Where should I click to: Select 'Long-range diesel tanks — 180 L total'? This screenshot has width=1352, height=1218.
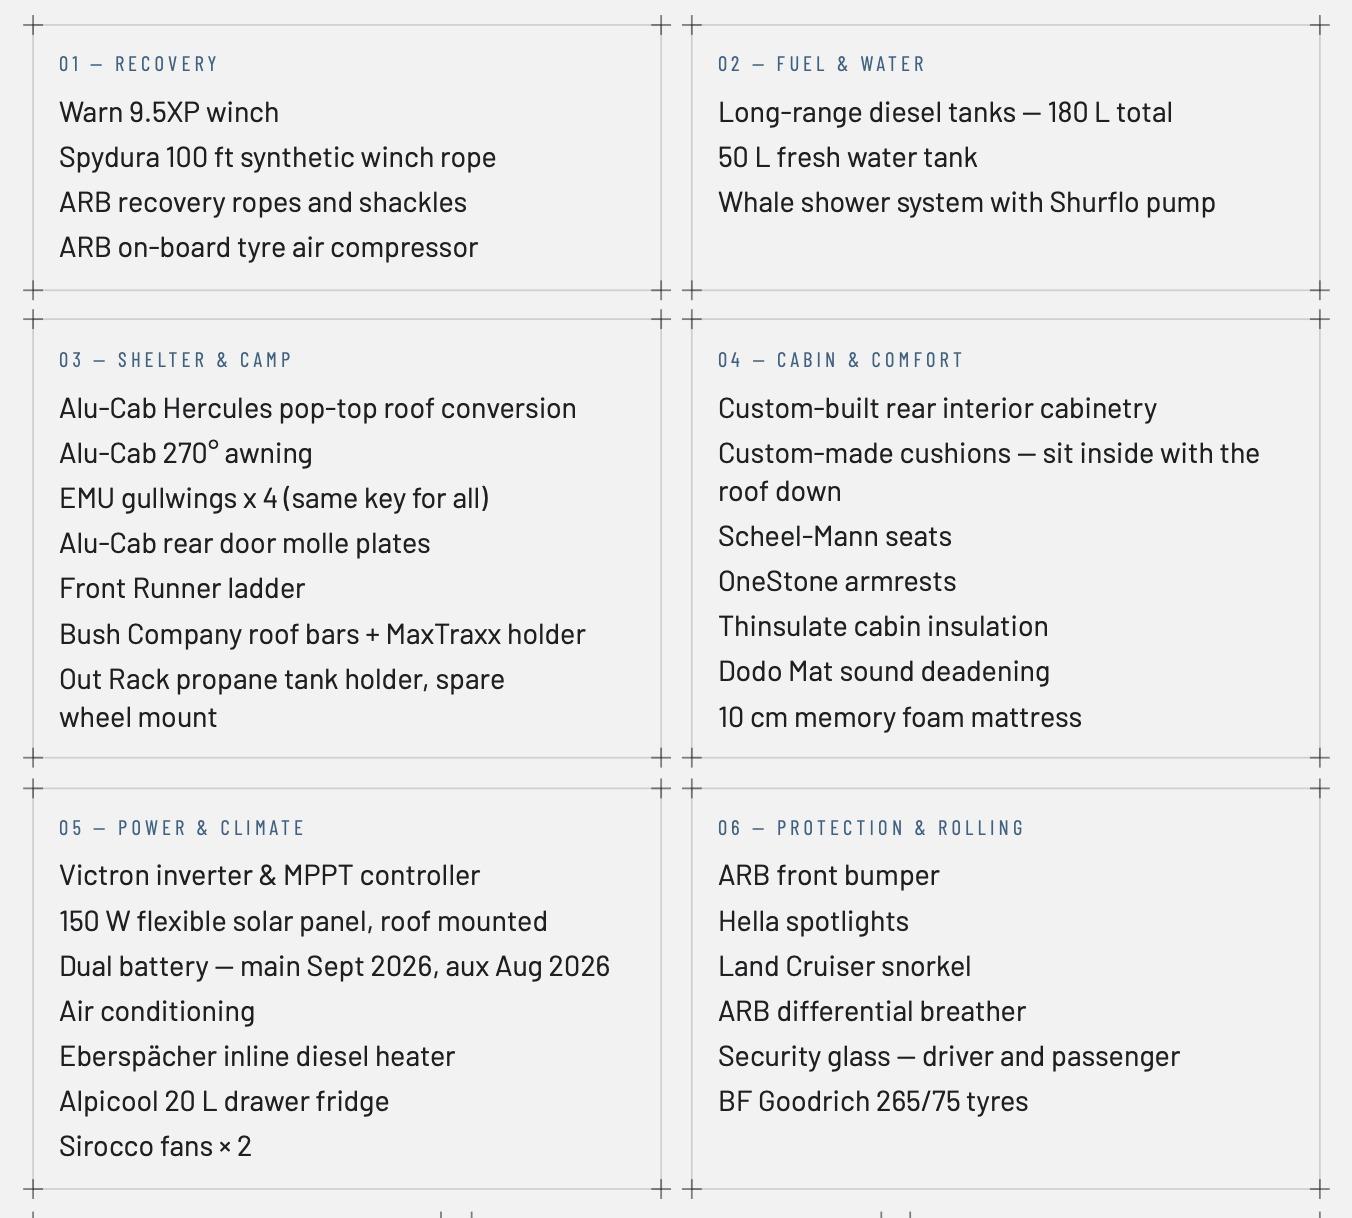click(x=945, y=112)
